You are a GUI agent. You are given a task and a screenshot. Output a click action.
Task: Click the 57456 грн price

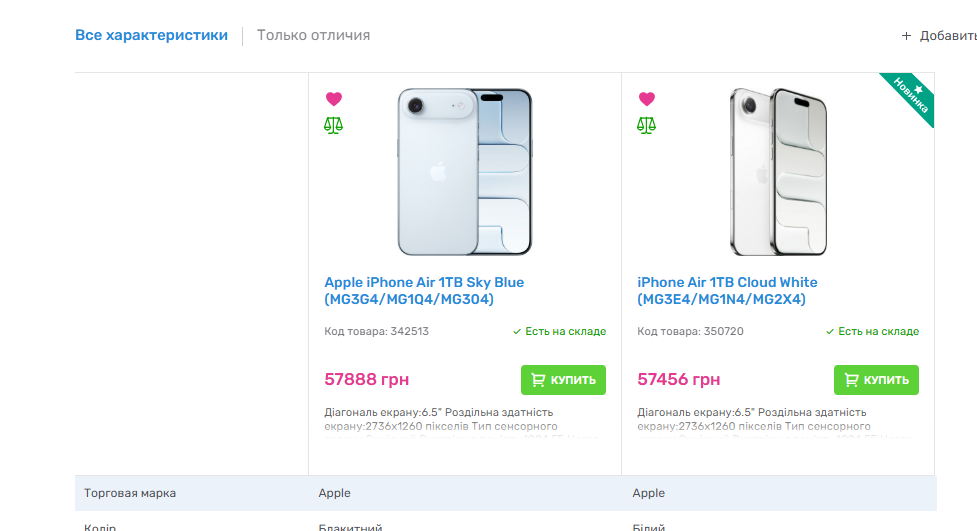click(679, 379)
